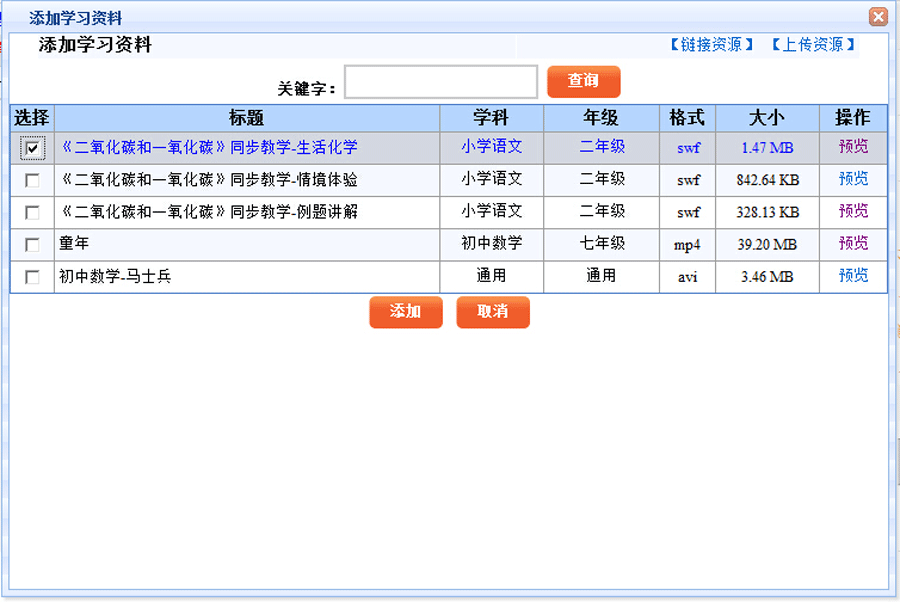Check the 情境体验 row checkbox
Viewport: 900px width, 602px height.
(33, 181)
